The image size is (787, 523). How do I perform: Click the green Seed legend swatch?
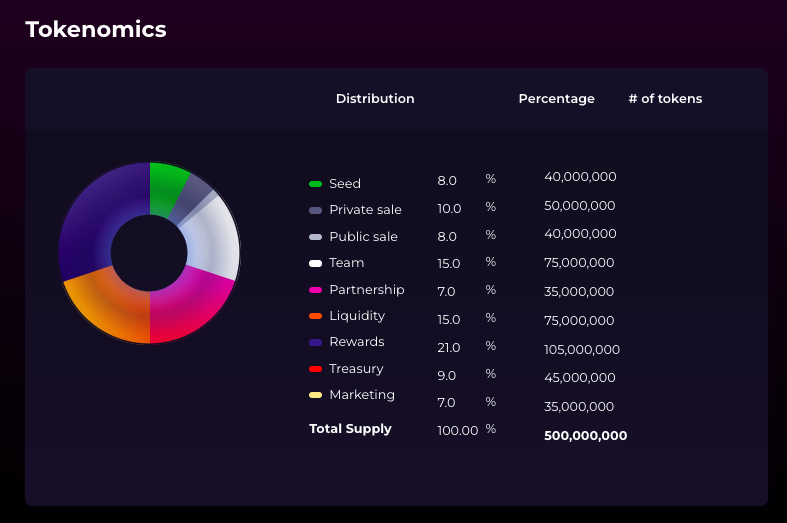(315, 184)
